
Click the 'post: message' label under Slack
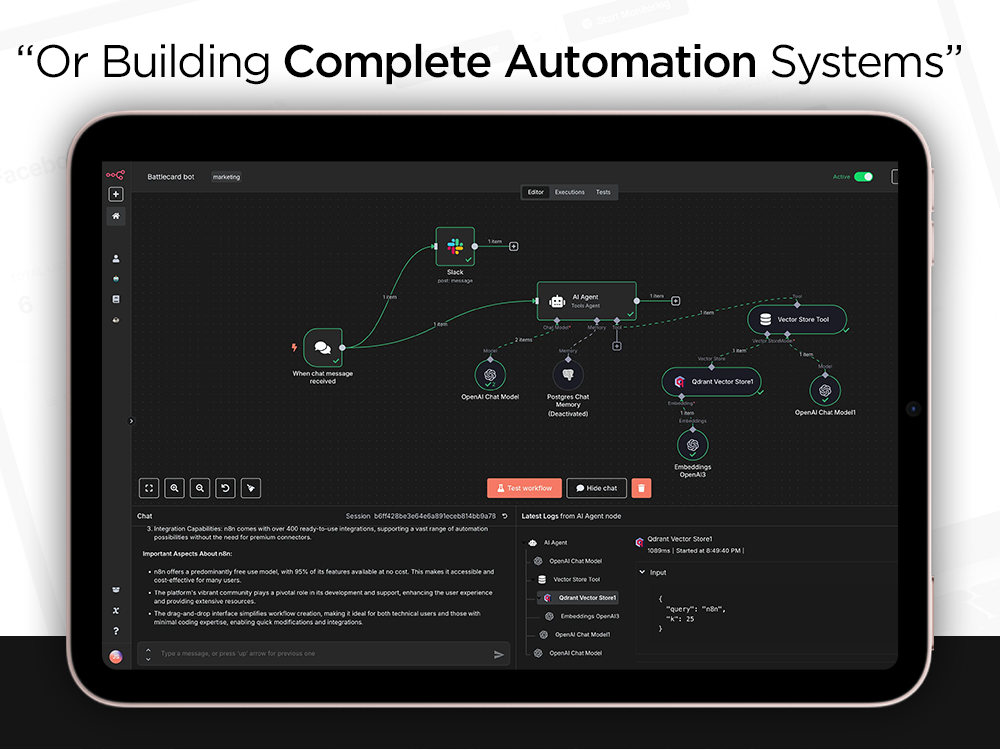[x=455, y=281]
